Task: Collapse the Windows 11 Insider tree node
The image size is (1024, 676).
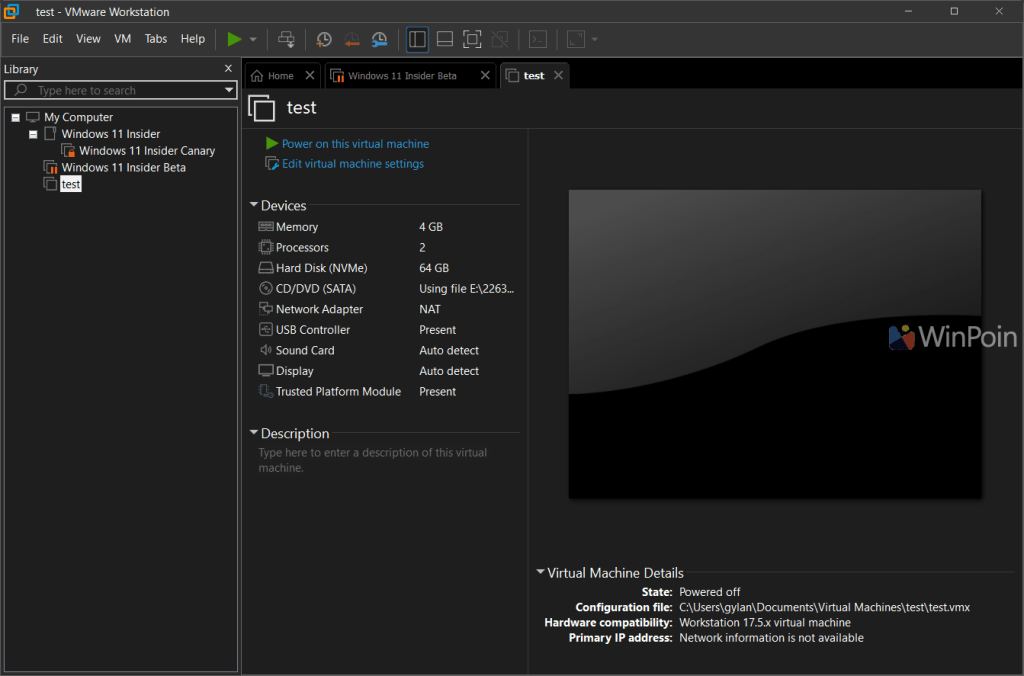Action: coord(33,133)
